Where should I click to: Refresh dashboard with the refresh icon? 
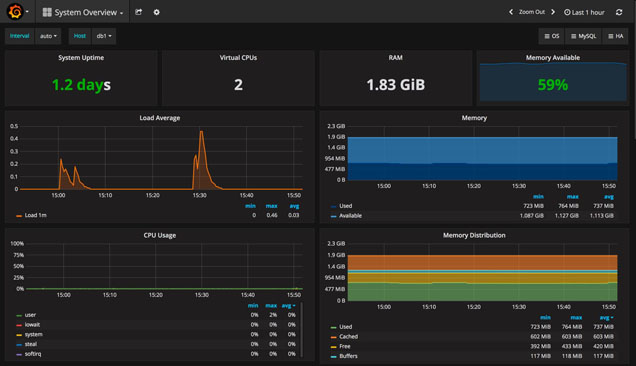point(619,12)
